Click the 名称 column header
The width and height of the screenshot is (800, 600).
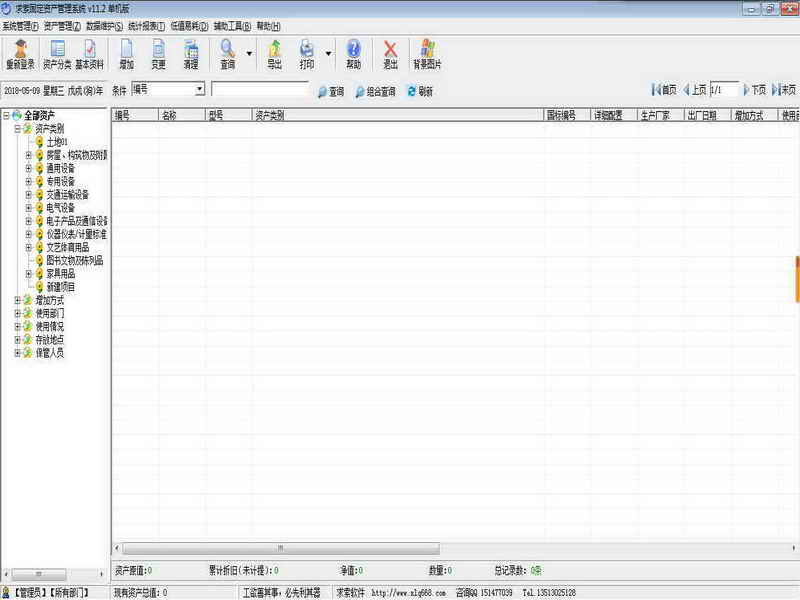pyautogui.click(x=182, y=115)
